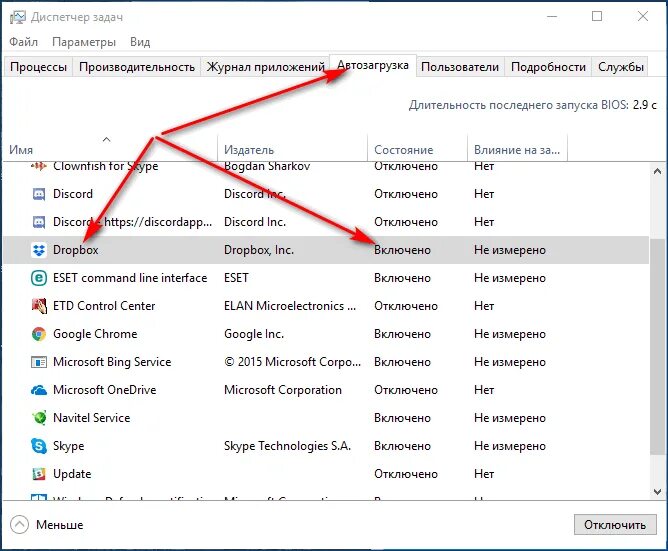Click the scrollbar up arrow

click(657, 171)
